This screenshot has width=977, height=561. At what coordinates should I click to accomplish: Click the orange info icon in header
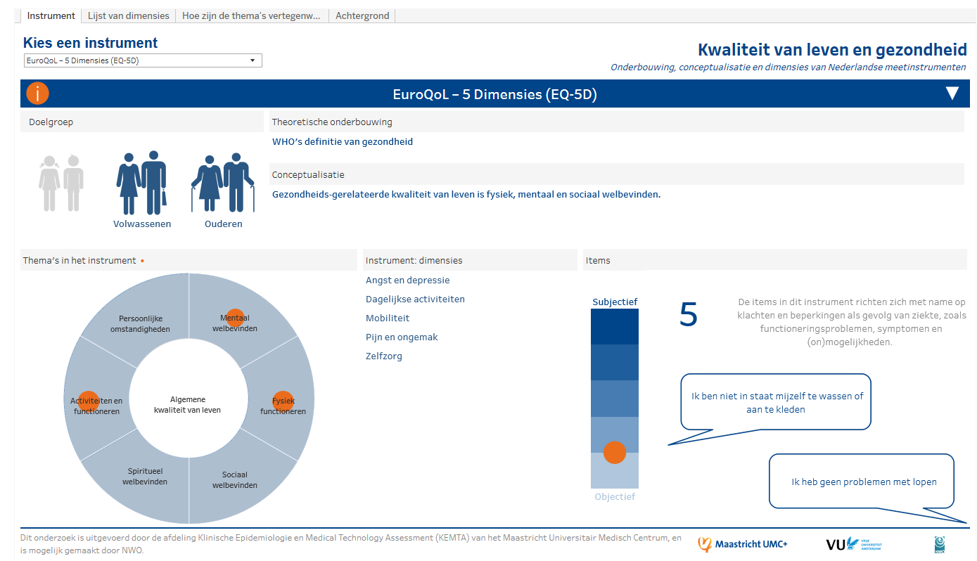tap(37, 94)
